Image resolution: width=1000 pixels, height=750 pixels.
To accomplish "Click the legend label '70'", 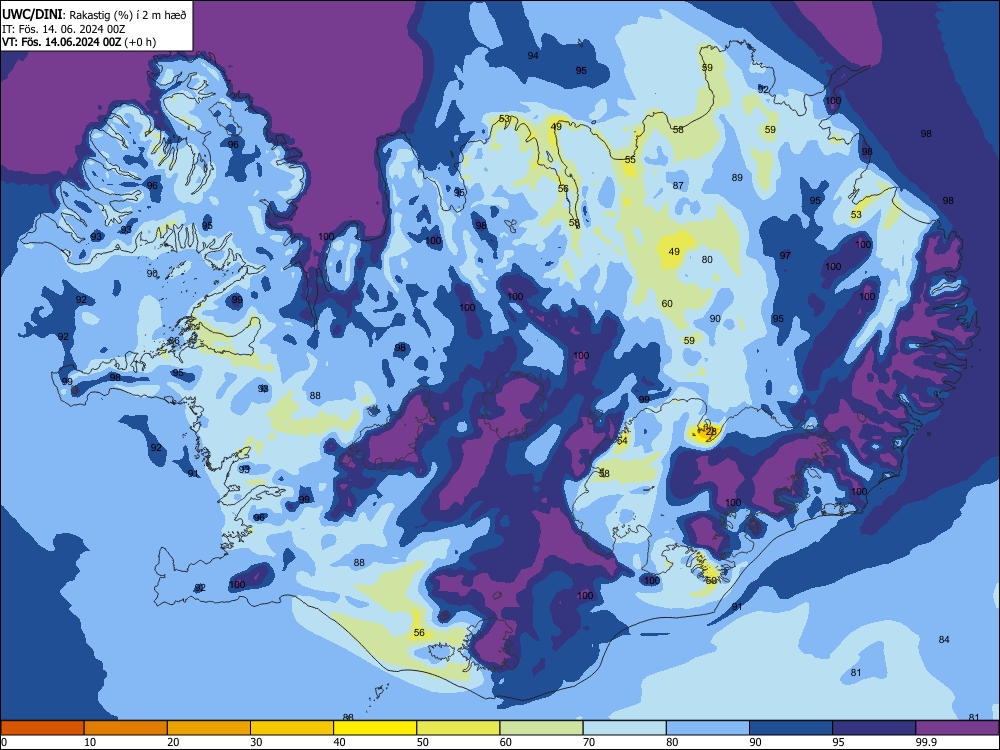I will pos(589,742).
